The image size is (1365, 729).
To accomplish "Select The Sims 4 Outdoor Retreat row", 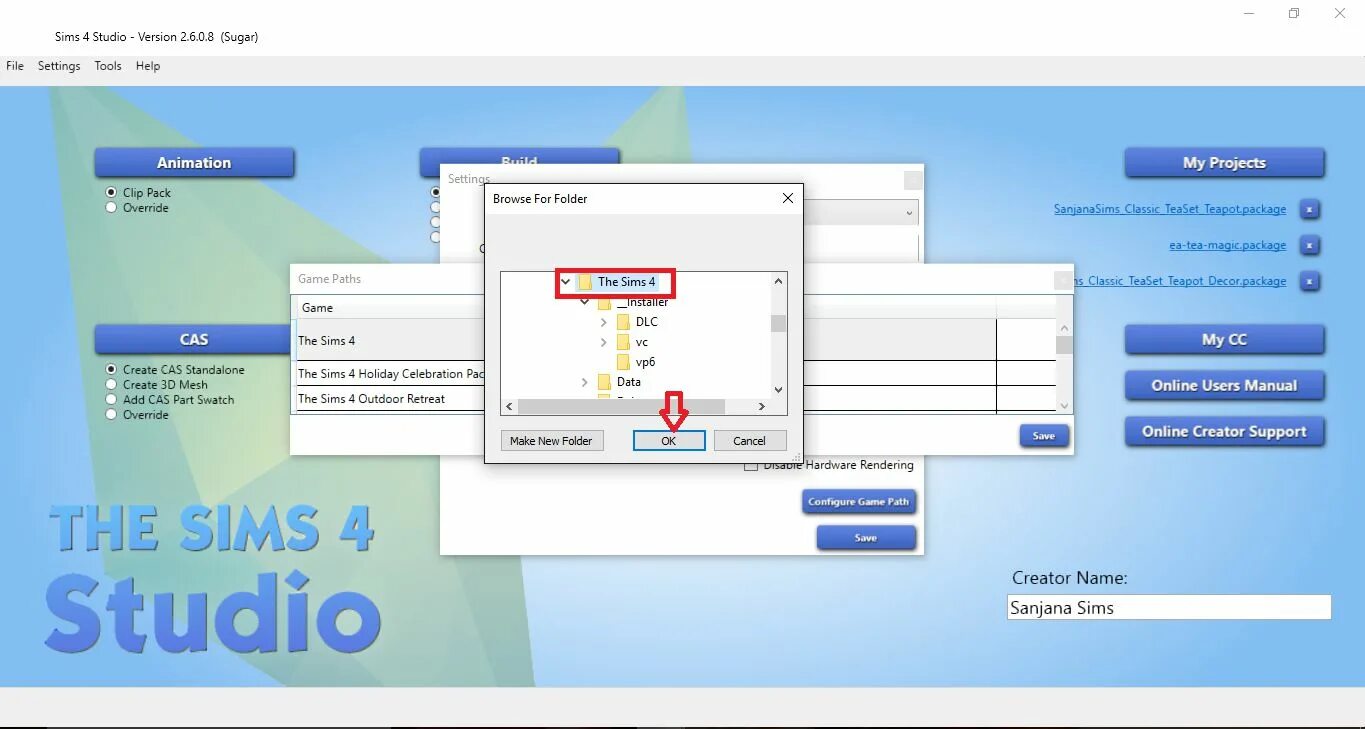I will (675, 399).
